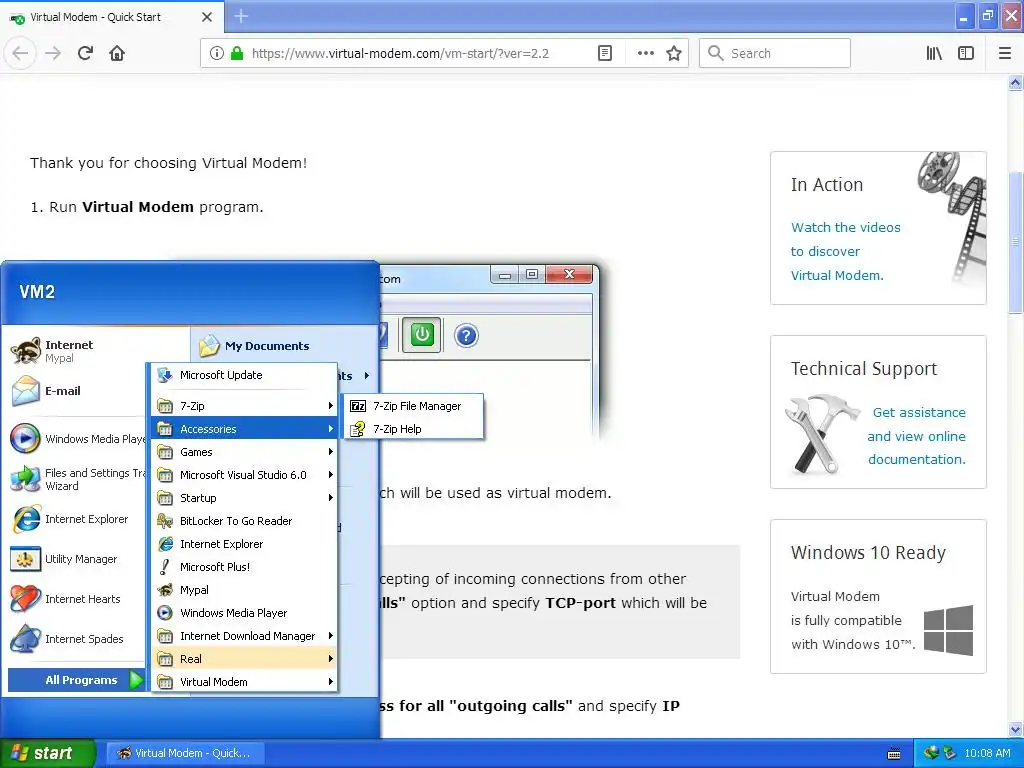Click the page scrollbar up arrow
Screen dimensions: 1024x768
coord(1016,82)
